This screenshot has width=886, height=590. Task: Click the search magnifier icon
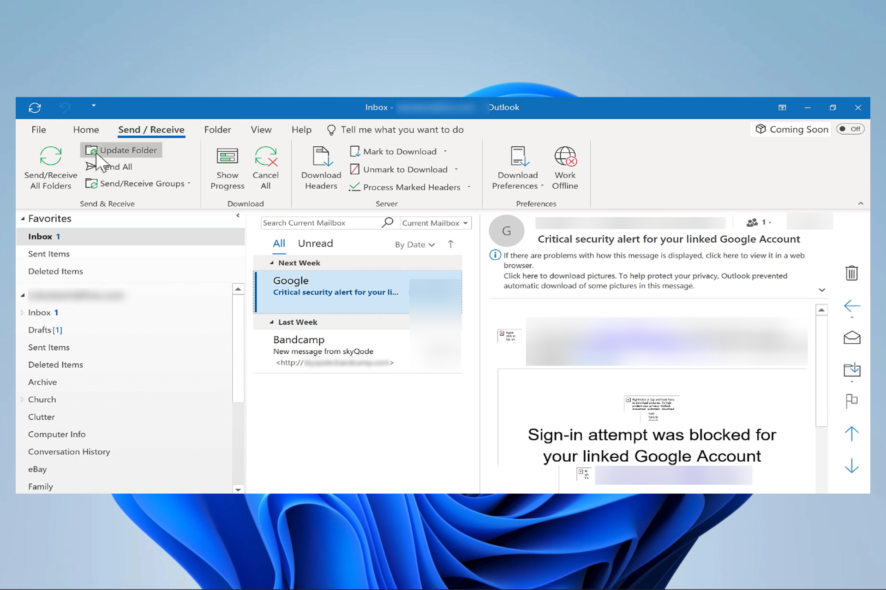tap(388, 223)
